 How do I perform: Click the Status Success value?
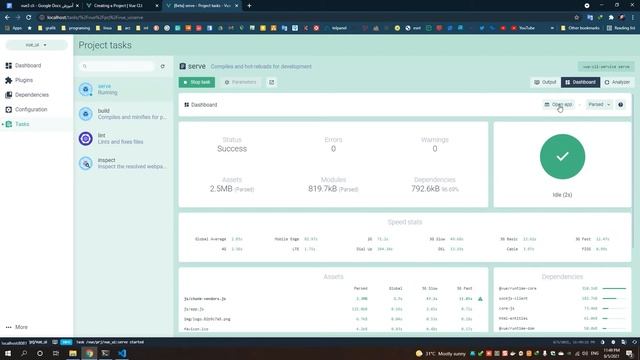click(232, 149)
